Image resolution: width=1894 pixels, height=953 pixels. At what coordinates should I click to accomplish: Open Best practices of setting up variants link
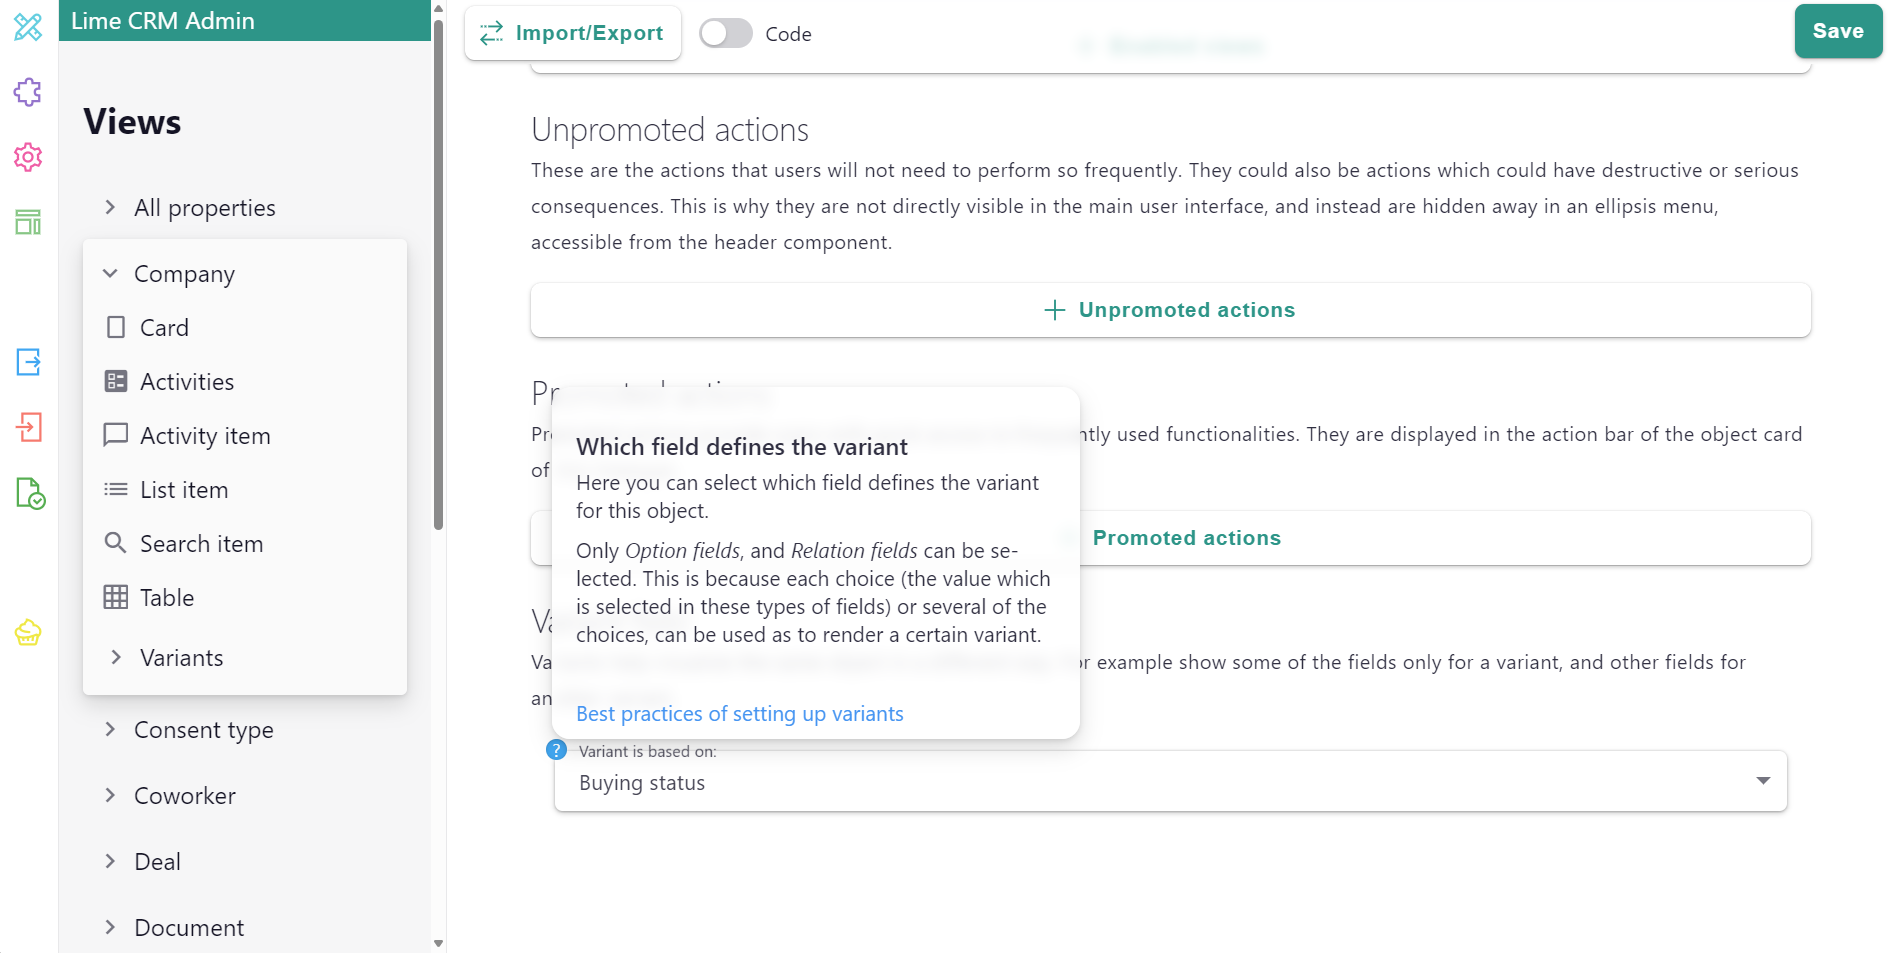click(739, 714)
